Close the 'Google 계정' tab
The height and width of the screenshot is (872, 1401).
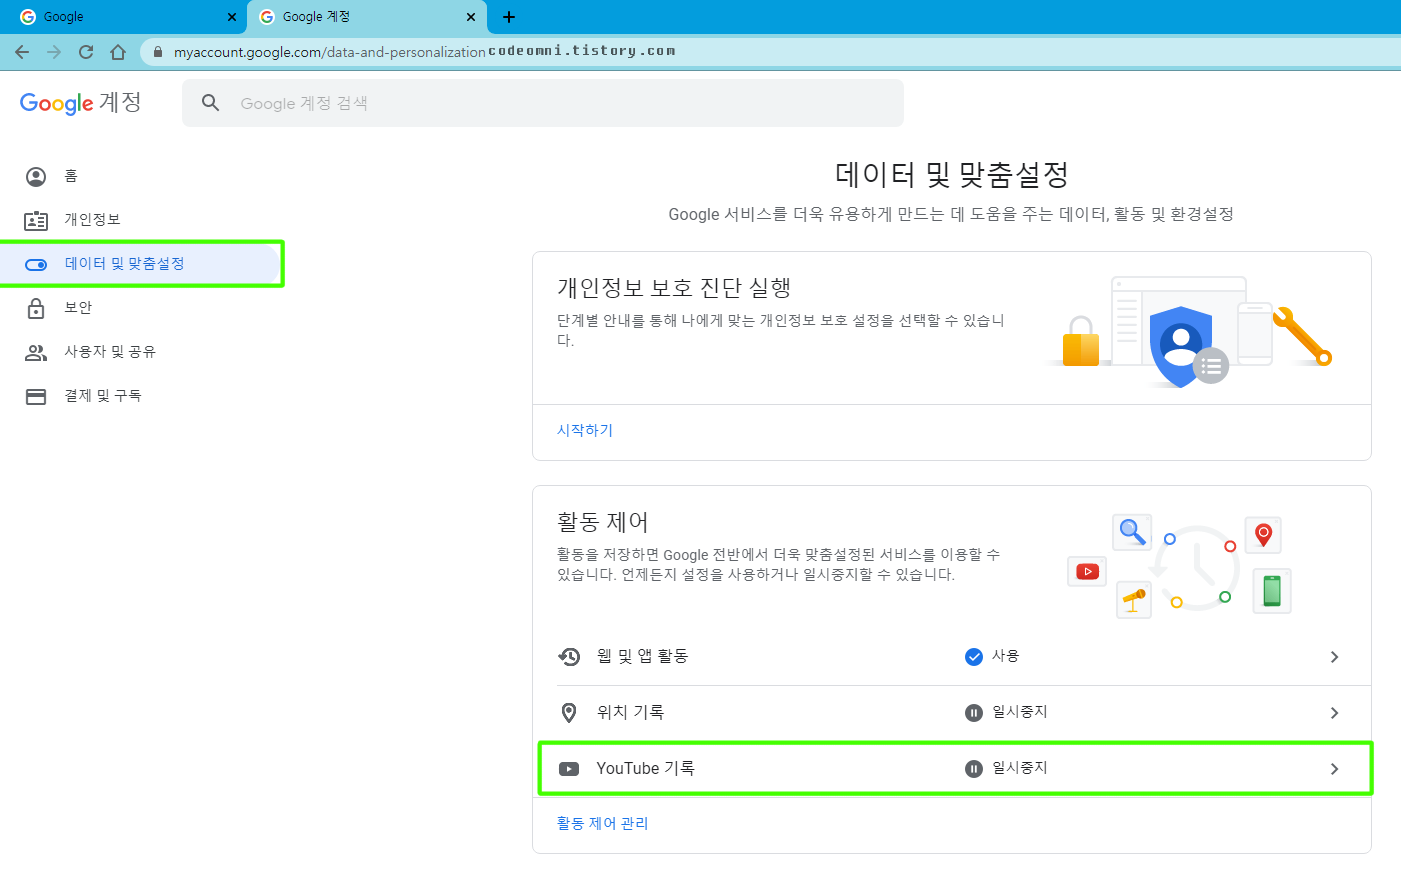tap(471, 17)
